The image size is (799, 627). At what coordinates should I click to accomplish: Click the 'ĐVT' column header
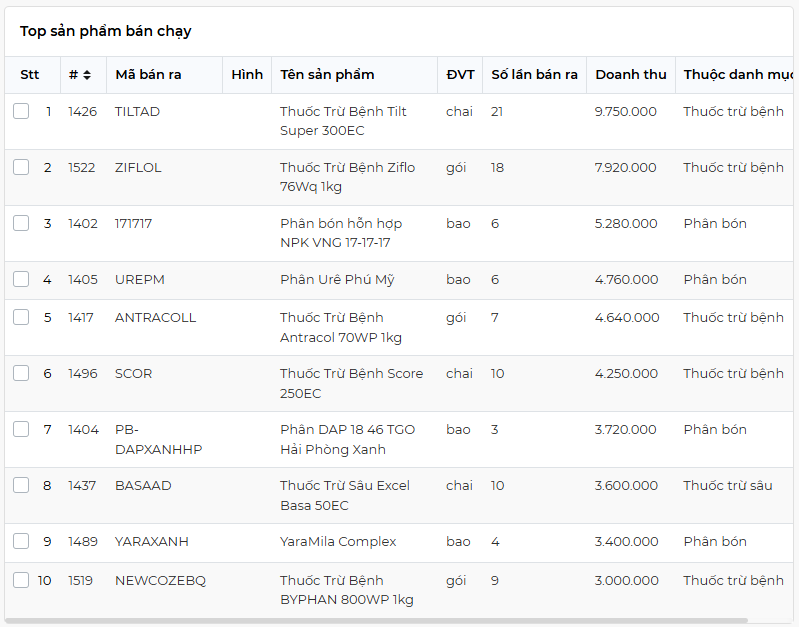[460, 75]
